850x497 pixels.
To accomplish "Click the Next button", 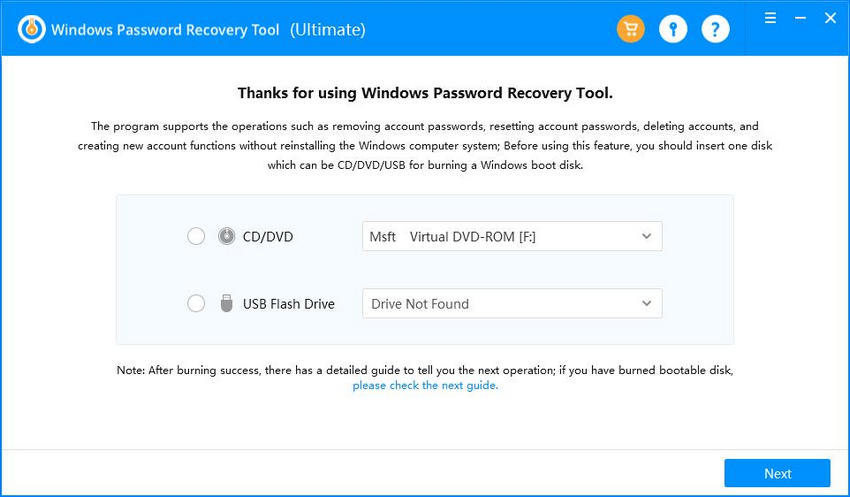I will tap(777, 473).
